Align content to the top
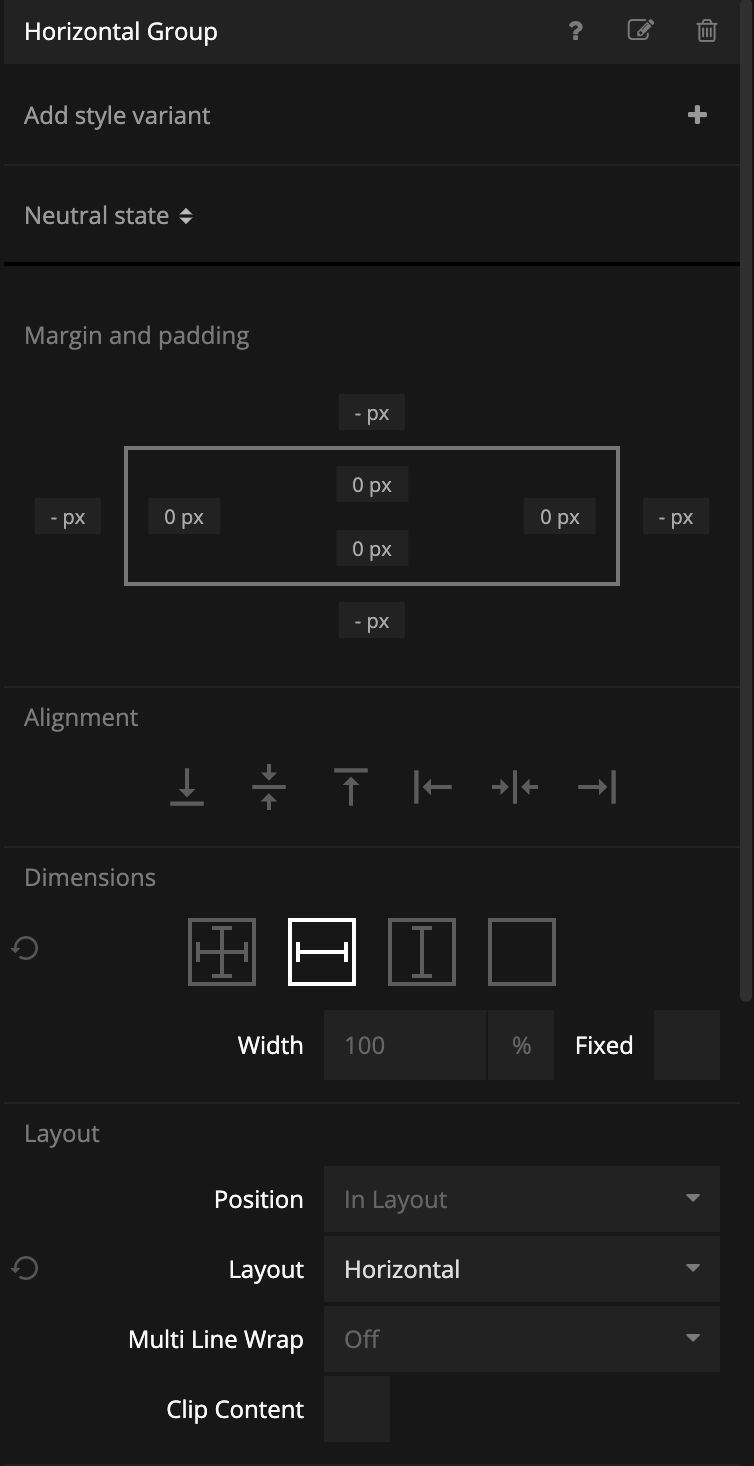 351,787
